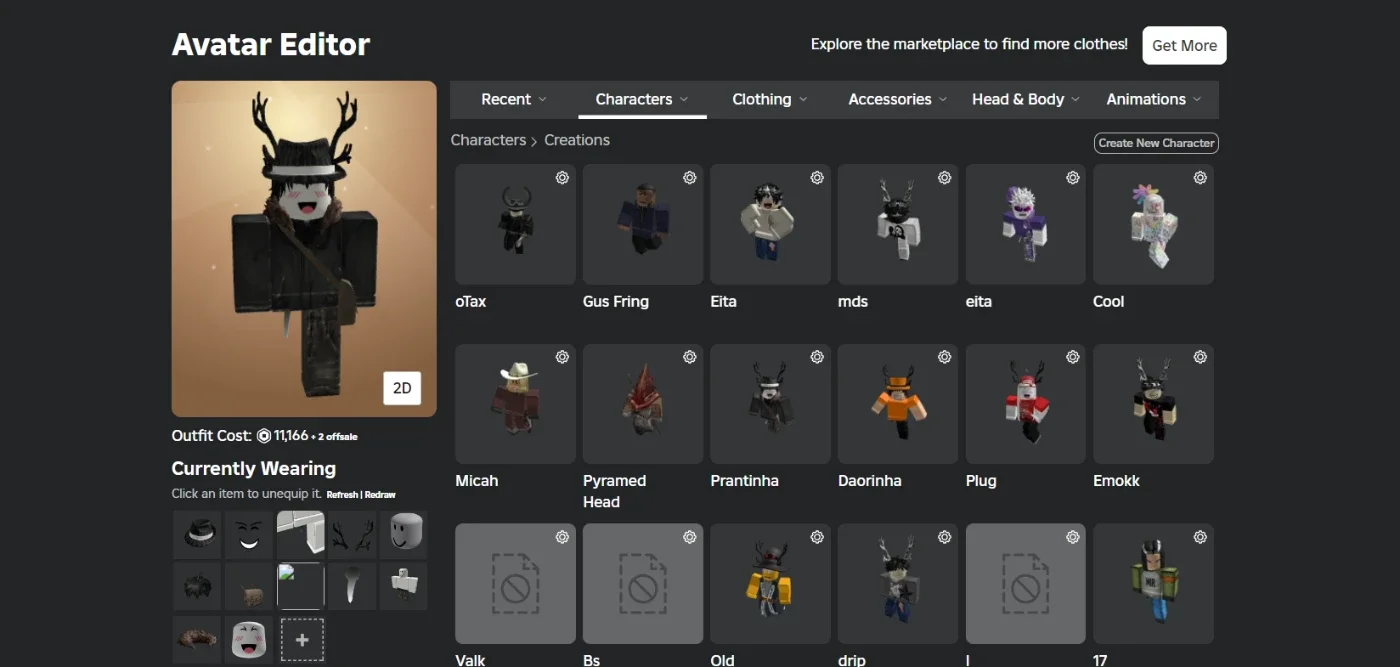Select the 17 character outfit thumbnail

pos(1153,584)
